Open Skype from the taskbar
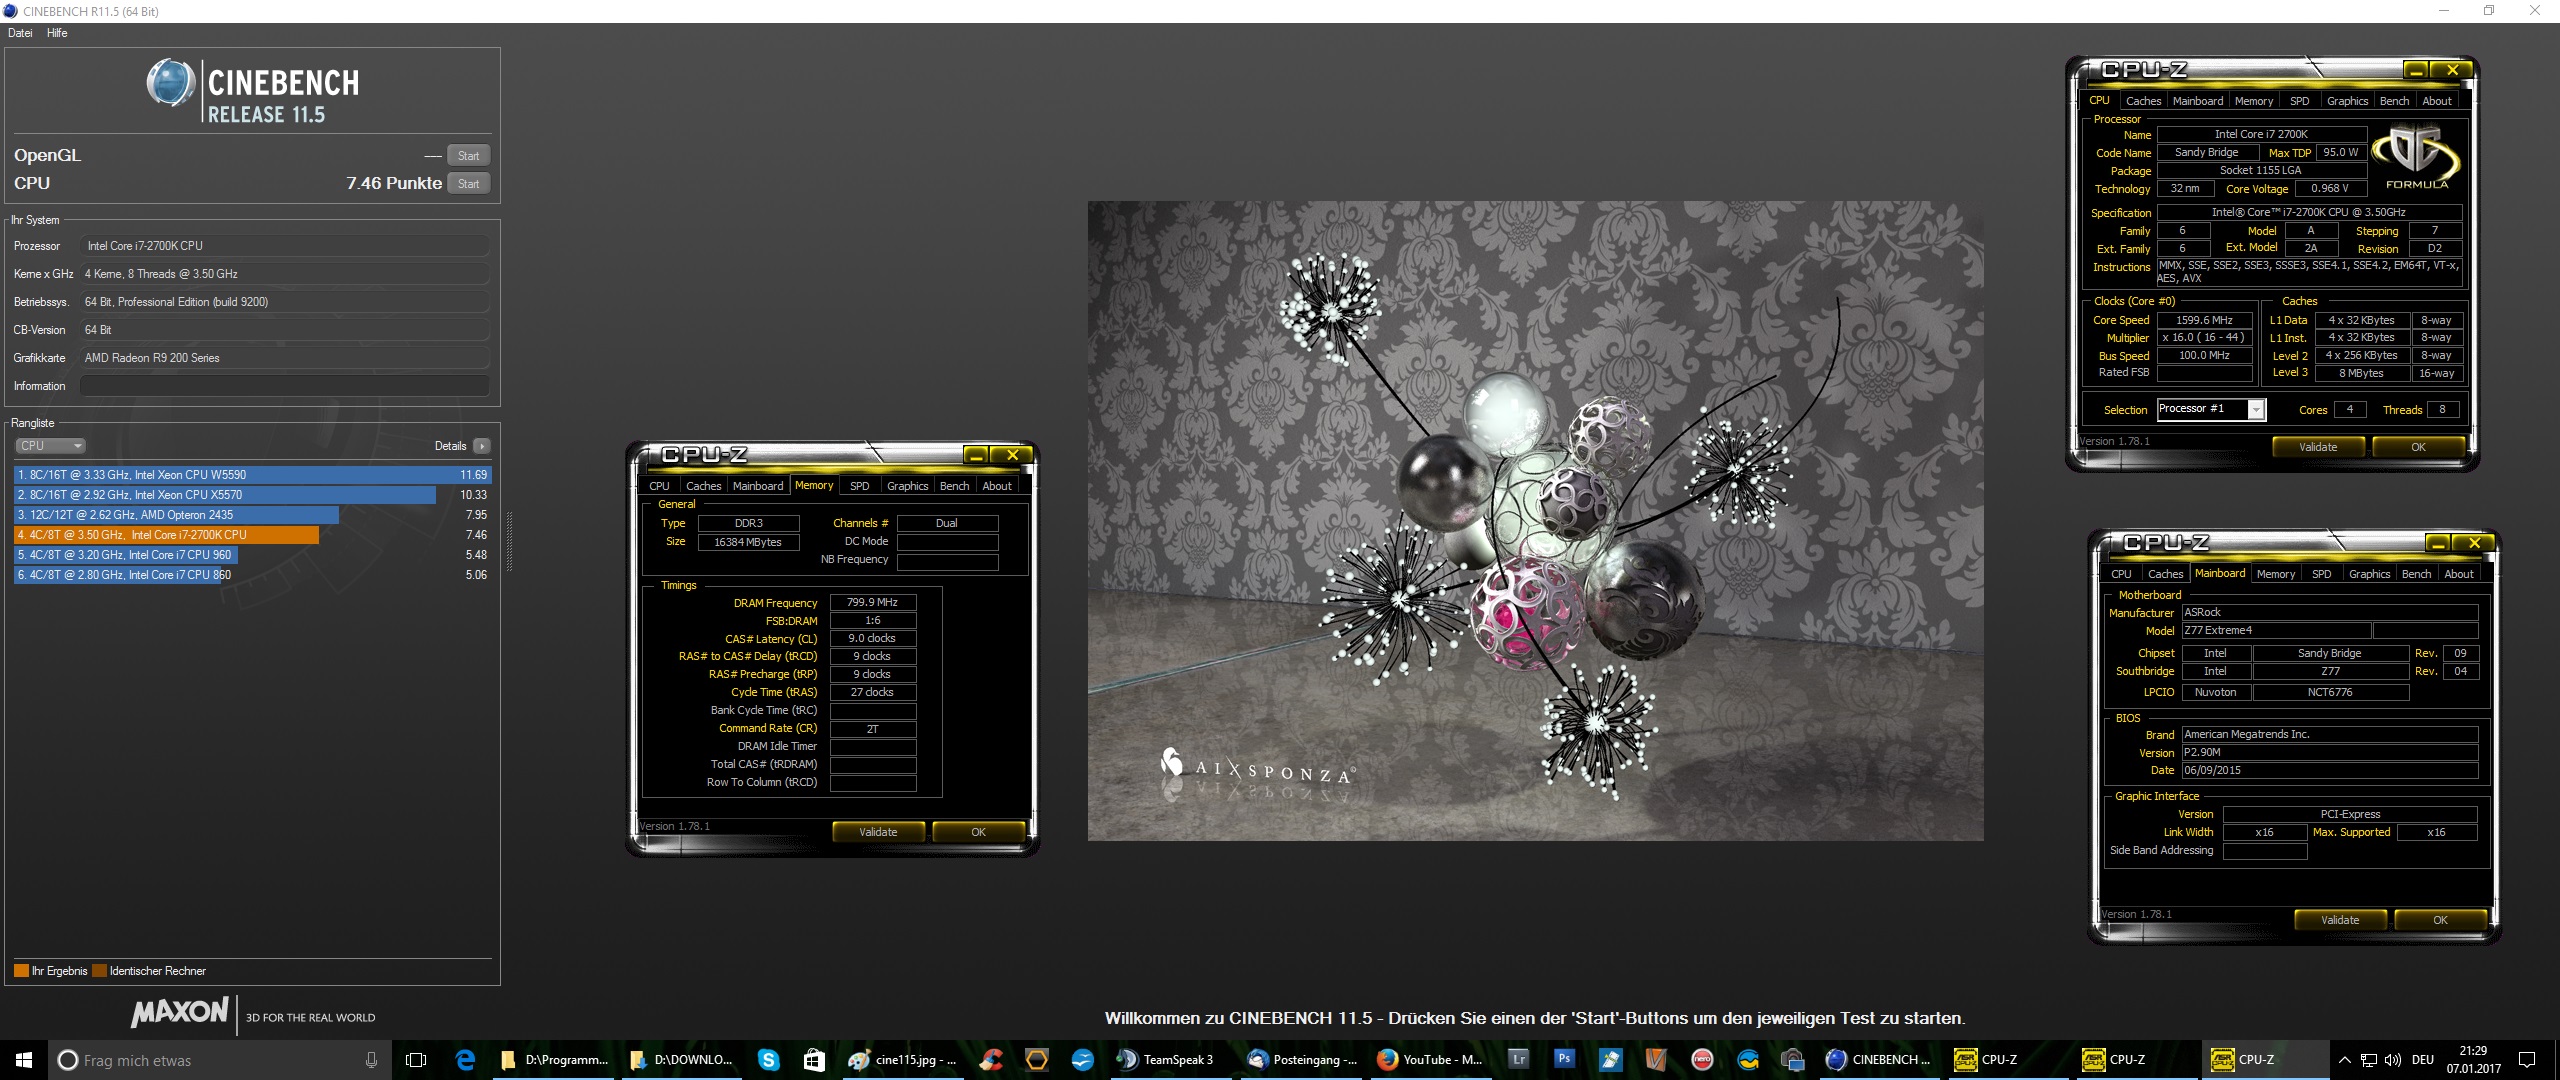Image resolution: width=2560 pixels, height=1080 pixels. click(768, 1060)
